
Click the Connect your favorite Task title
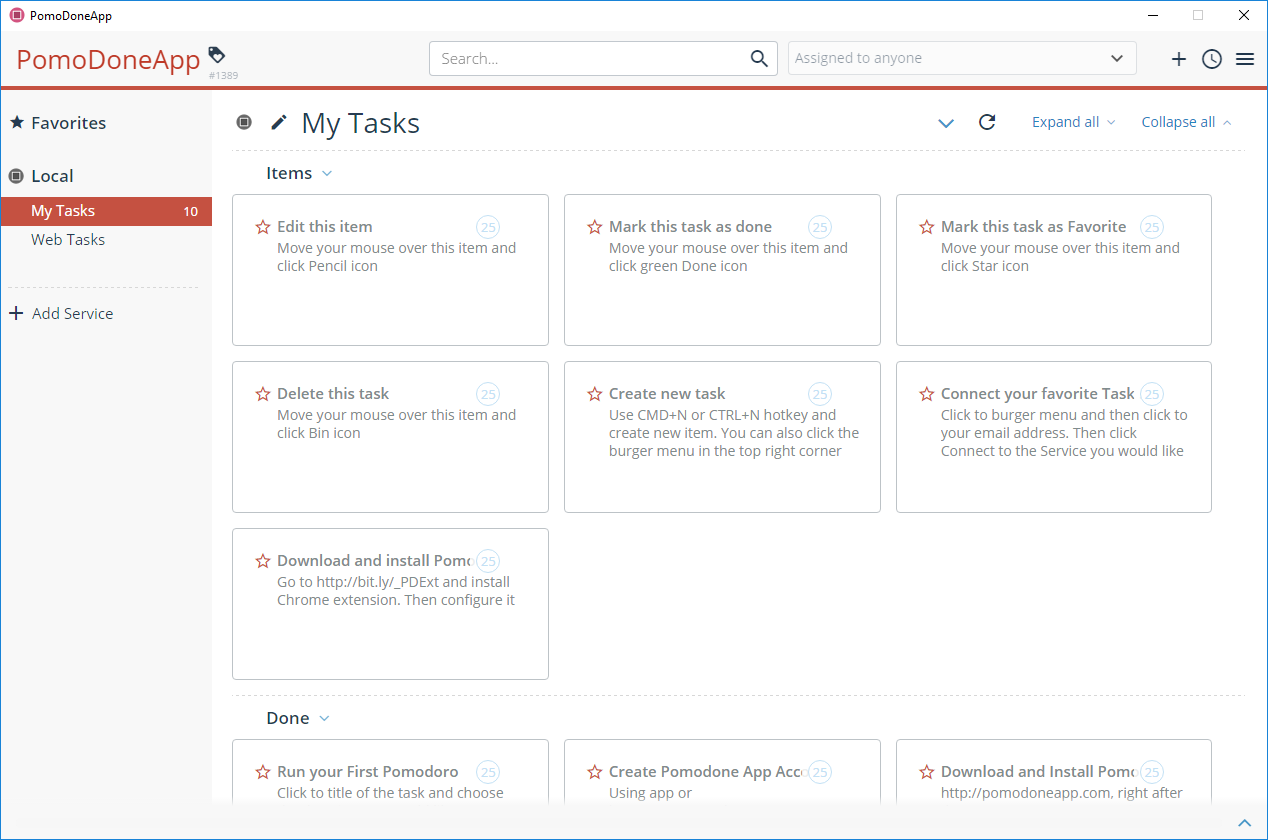(1038, 394)
